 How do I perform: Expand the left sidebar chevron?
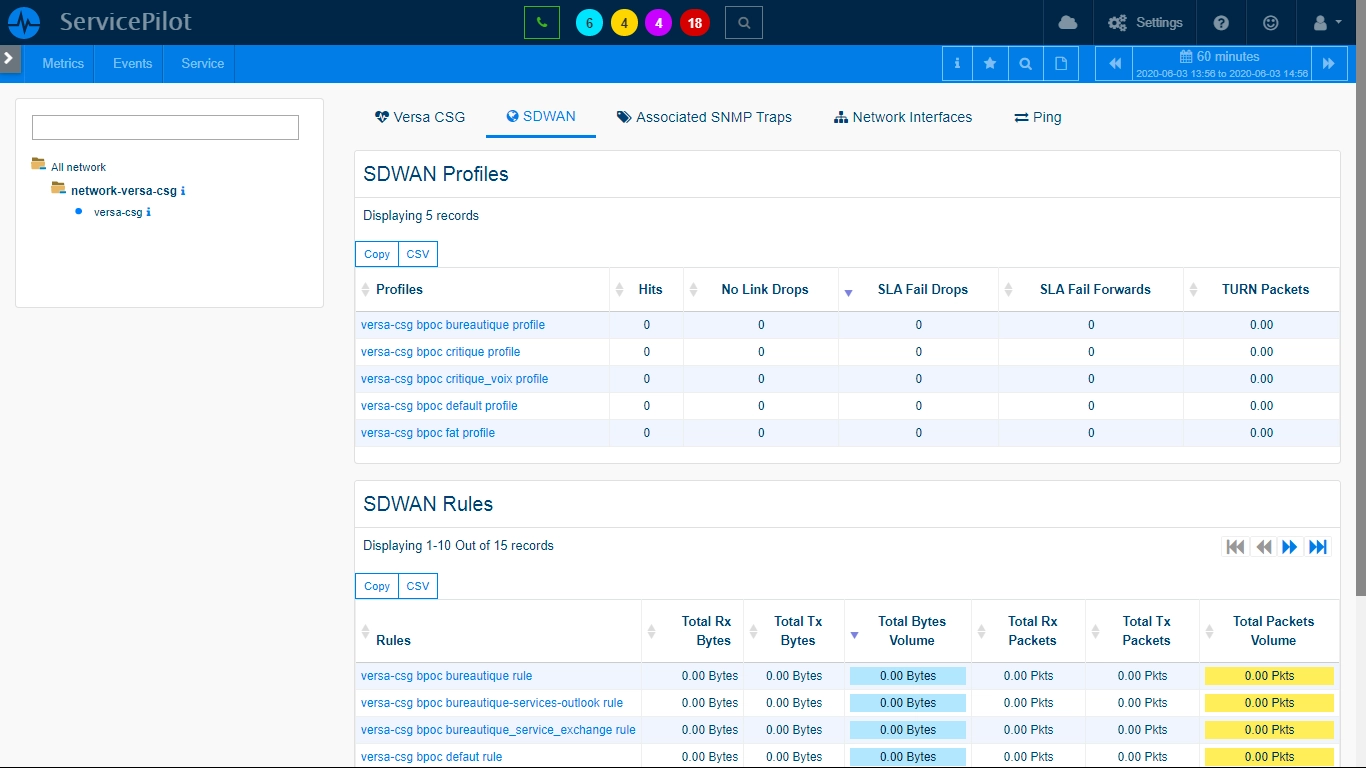click(10, 59)
